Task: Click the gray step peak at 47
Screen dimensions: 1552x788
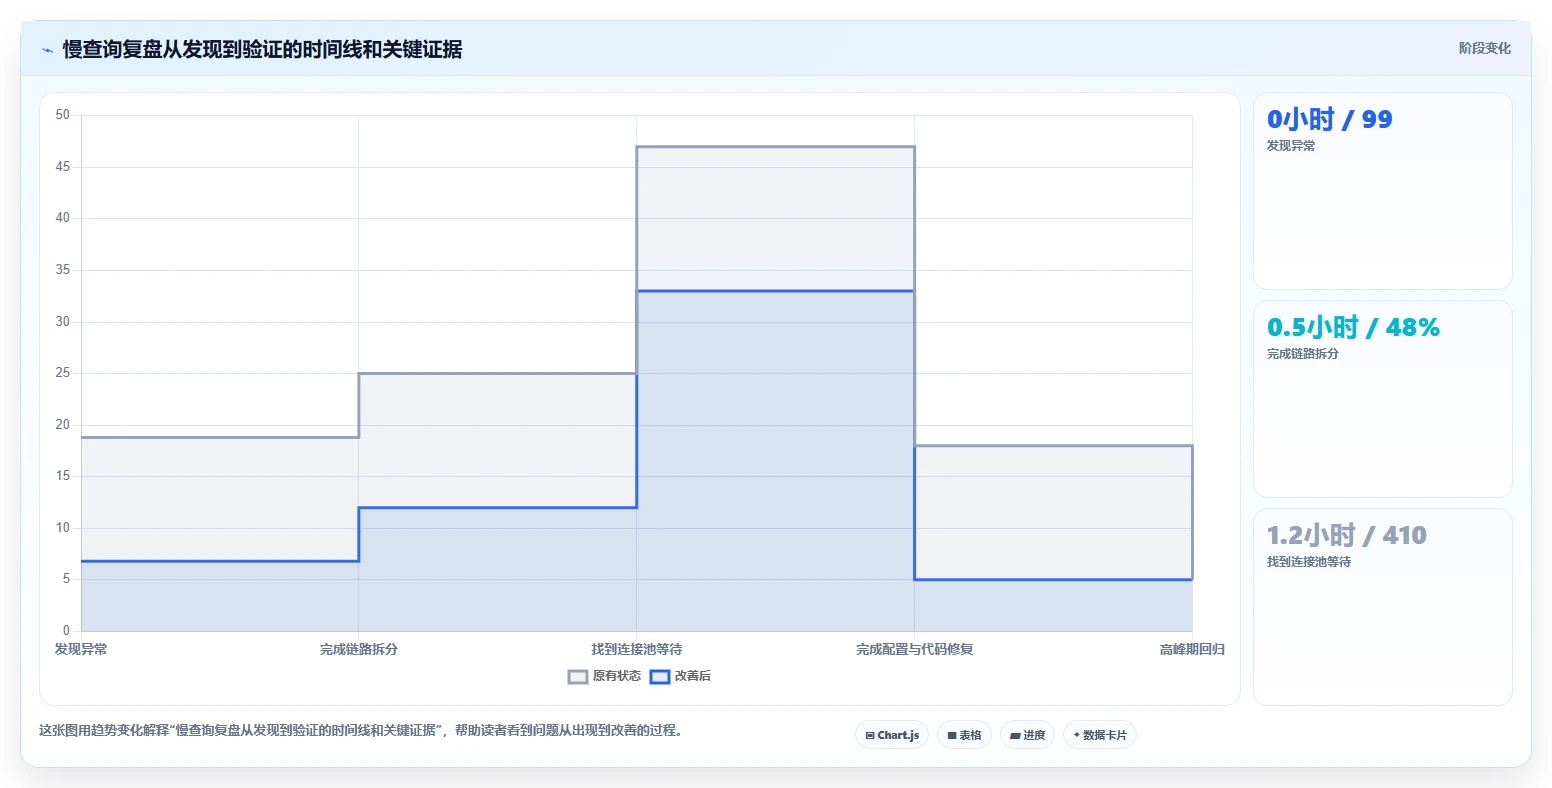Action: pos(775,147)
